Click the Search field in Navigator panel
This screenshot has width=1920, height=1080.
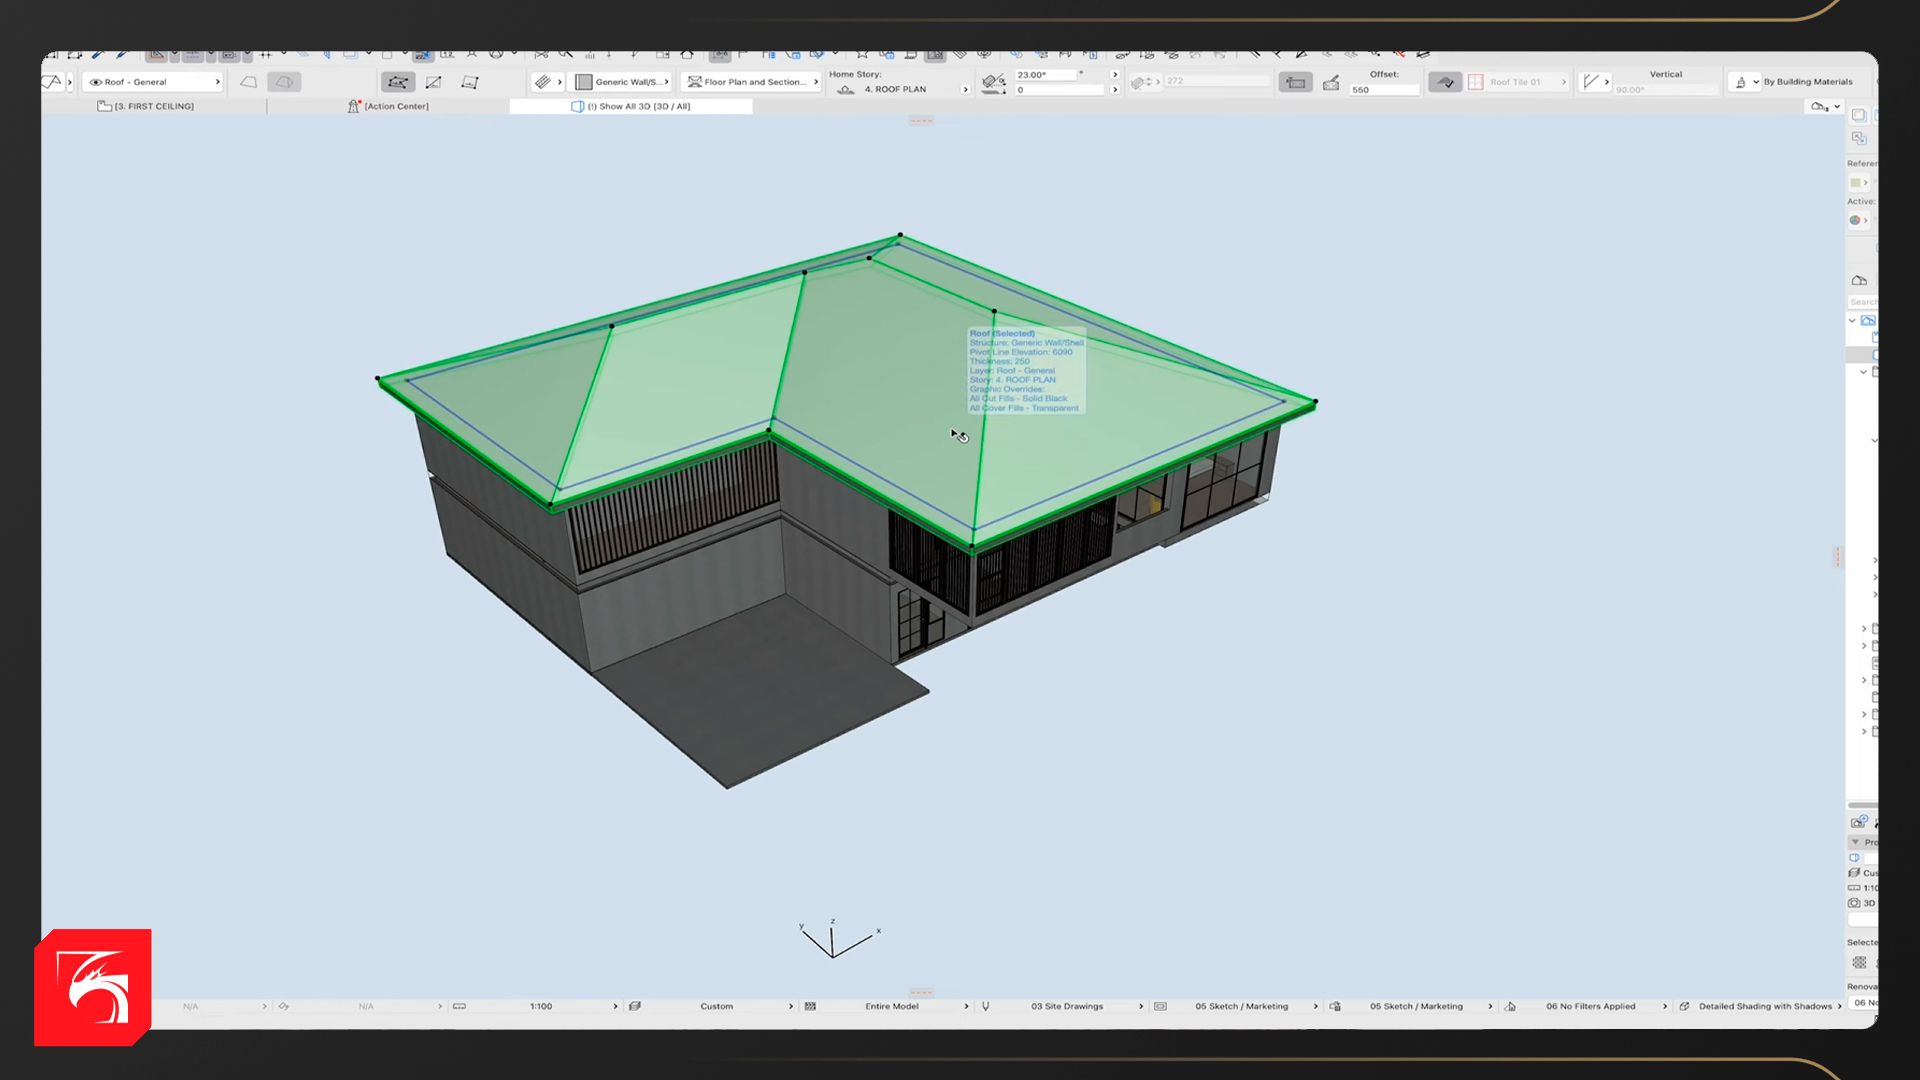click(1862, 302)
